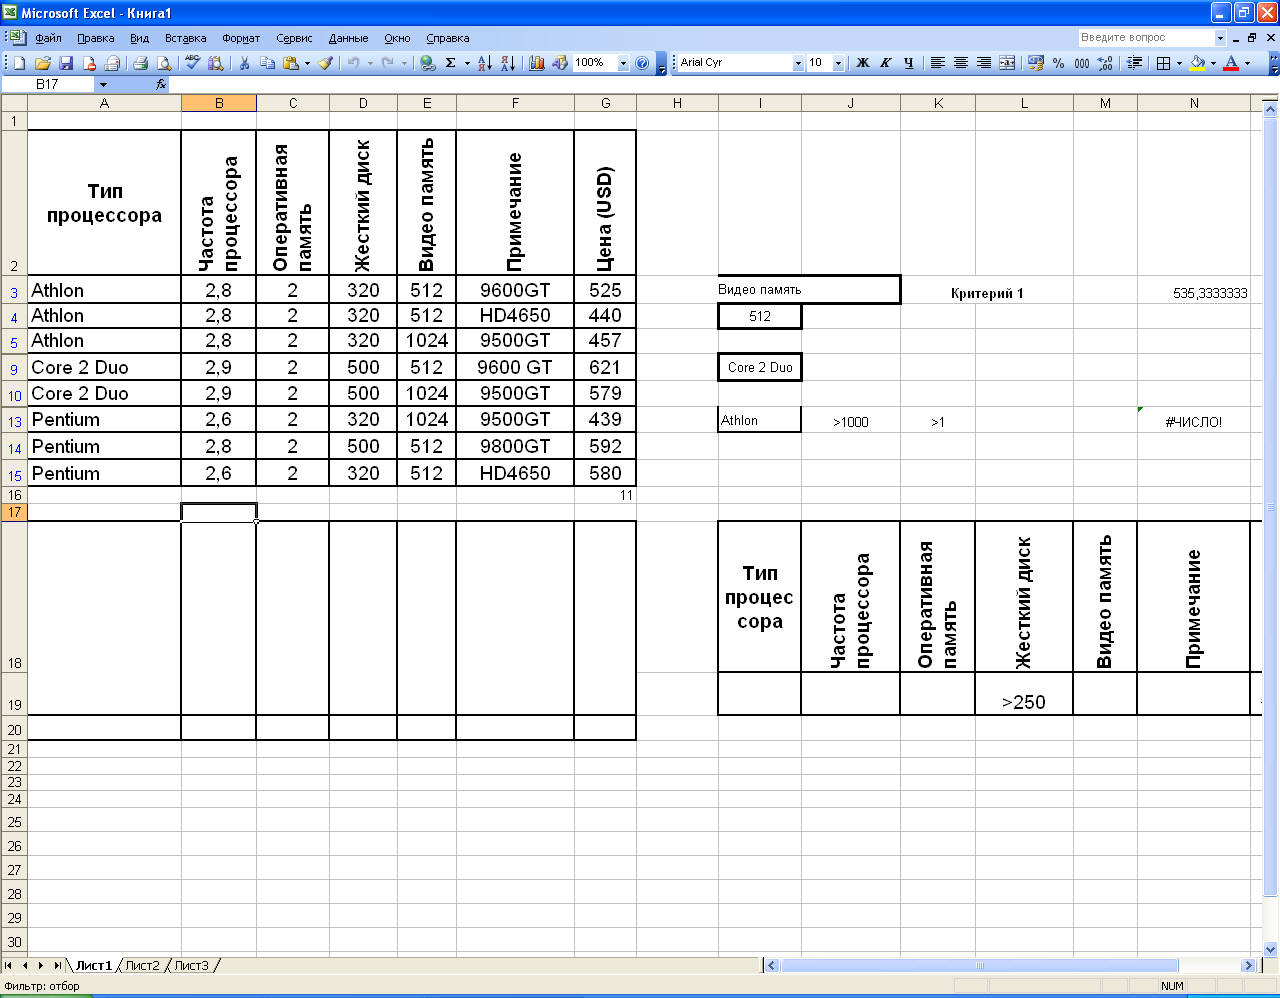Click the Decrease Indent icon
1280x998 pixels.
point(1134,63)
